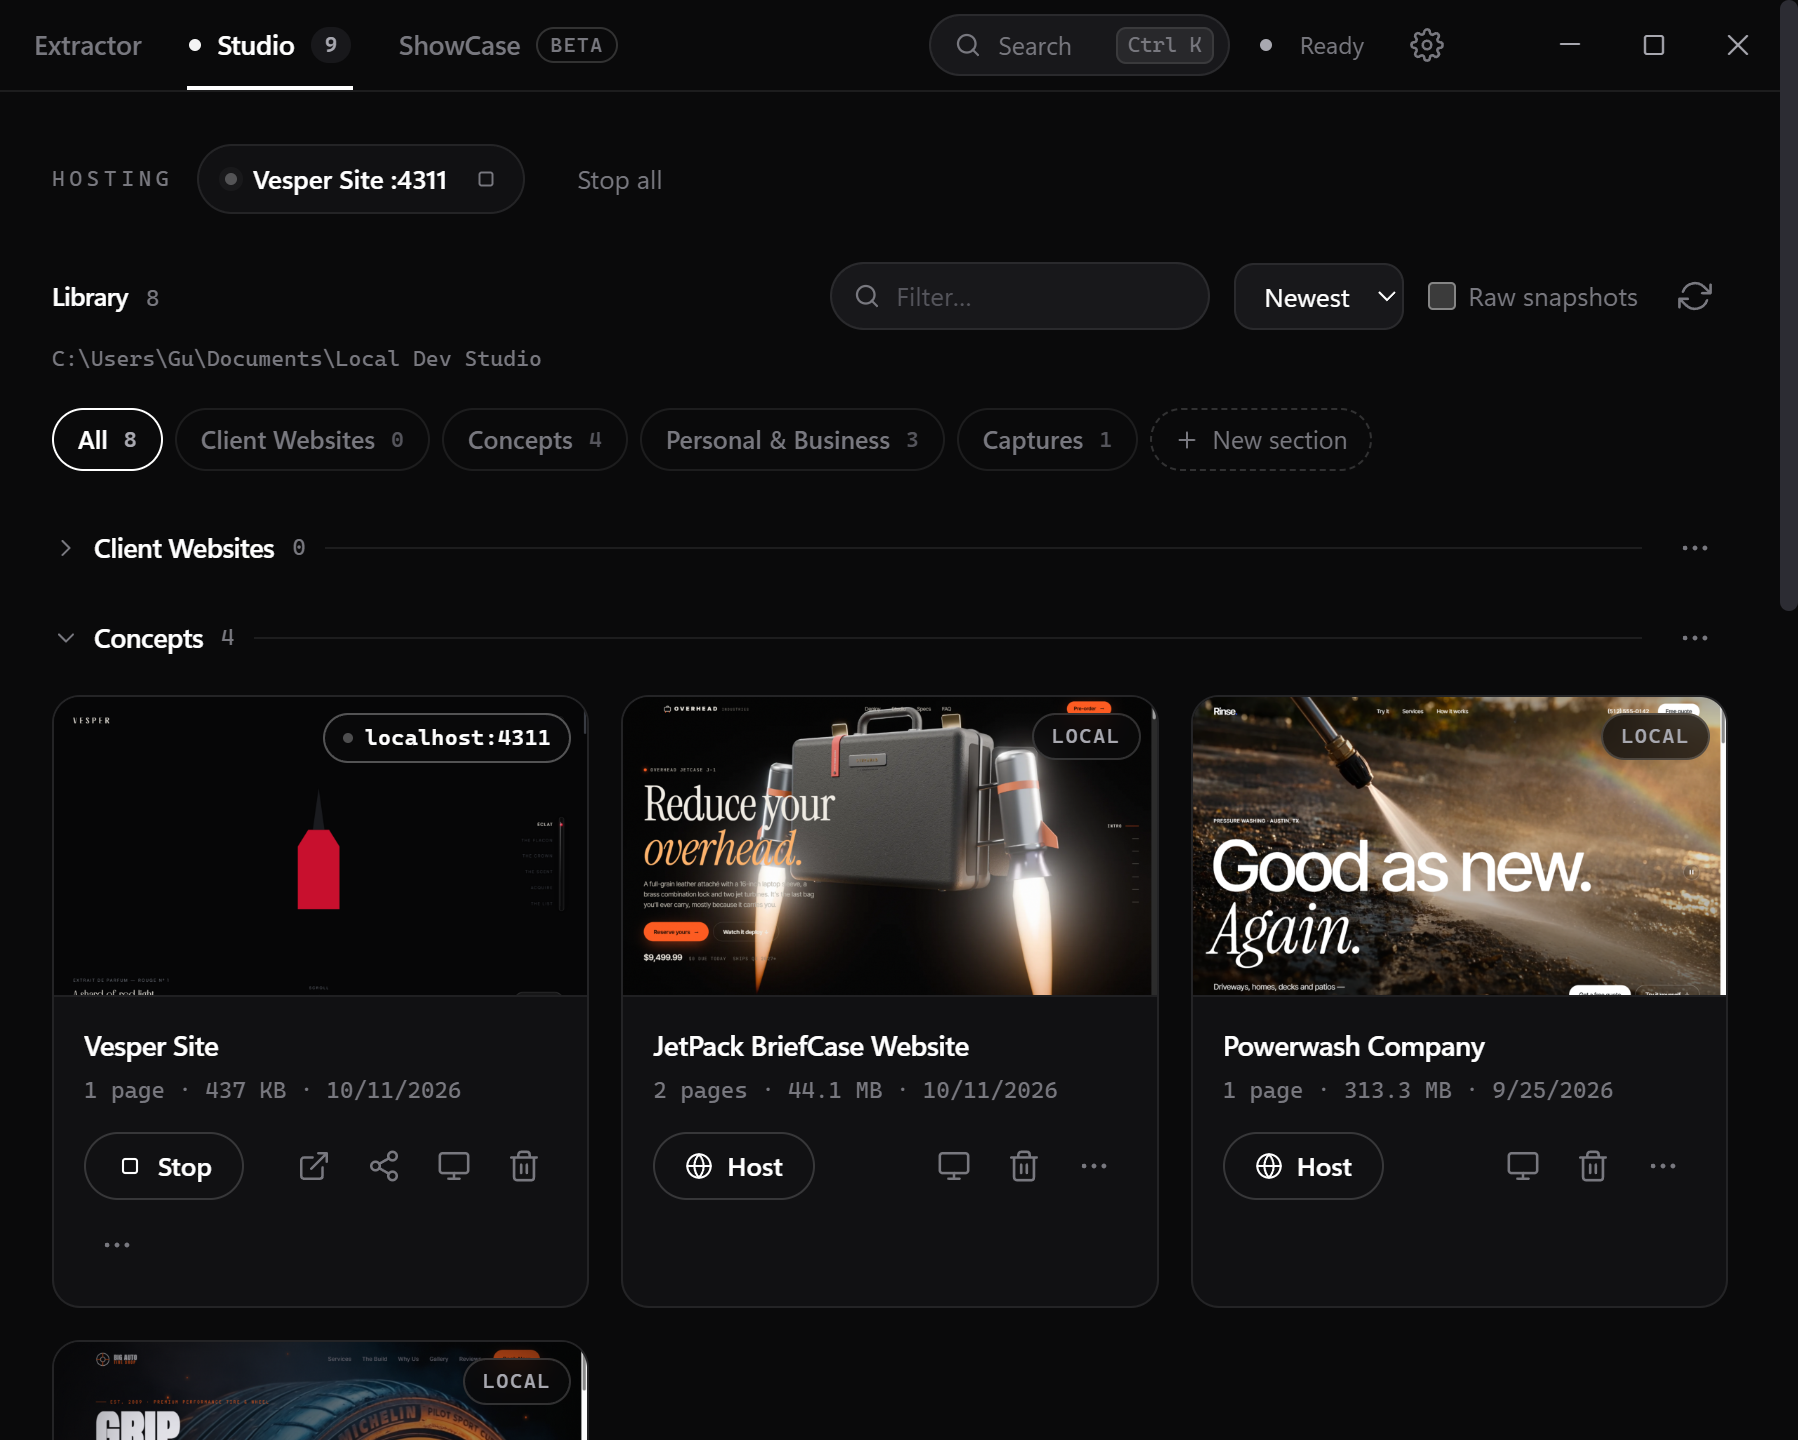The width and height of the screenshot is (1798, 1440).
Task: Click the refresh library icon
Action: (x=1694, y=296)
